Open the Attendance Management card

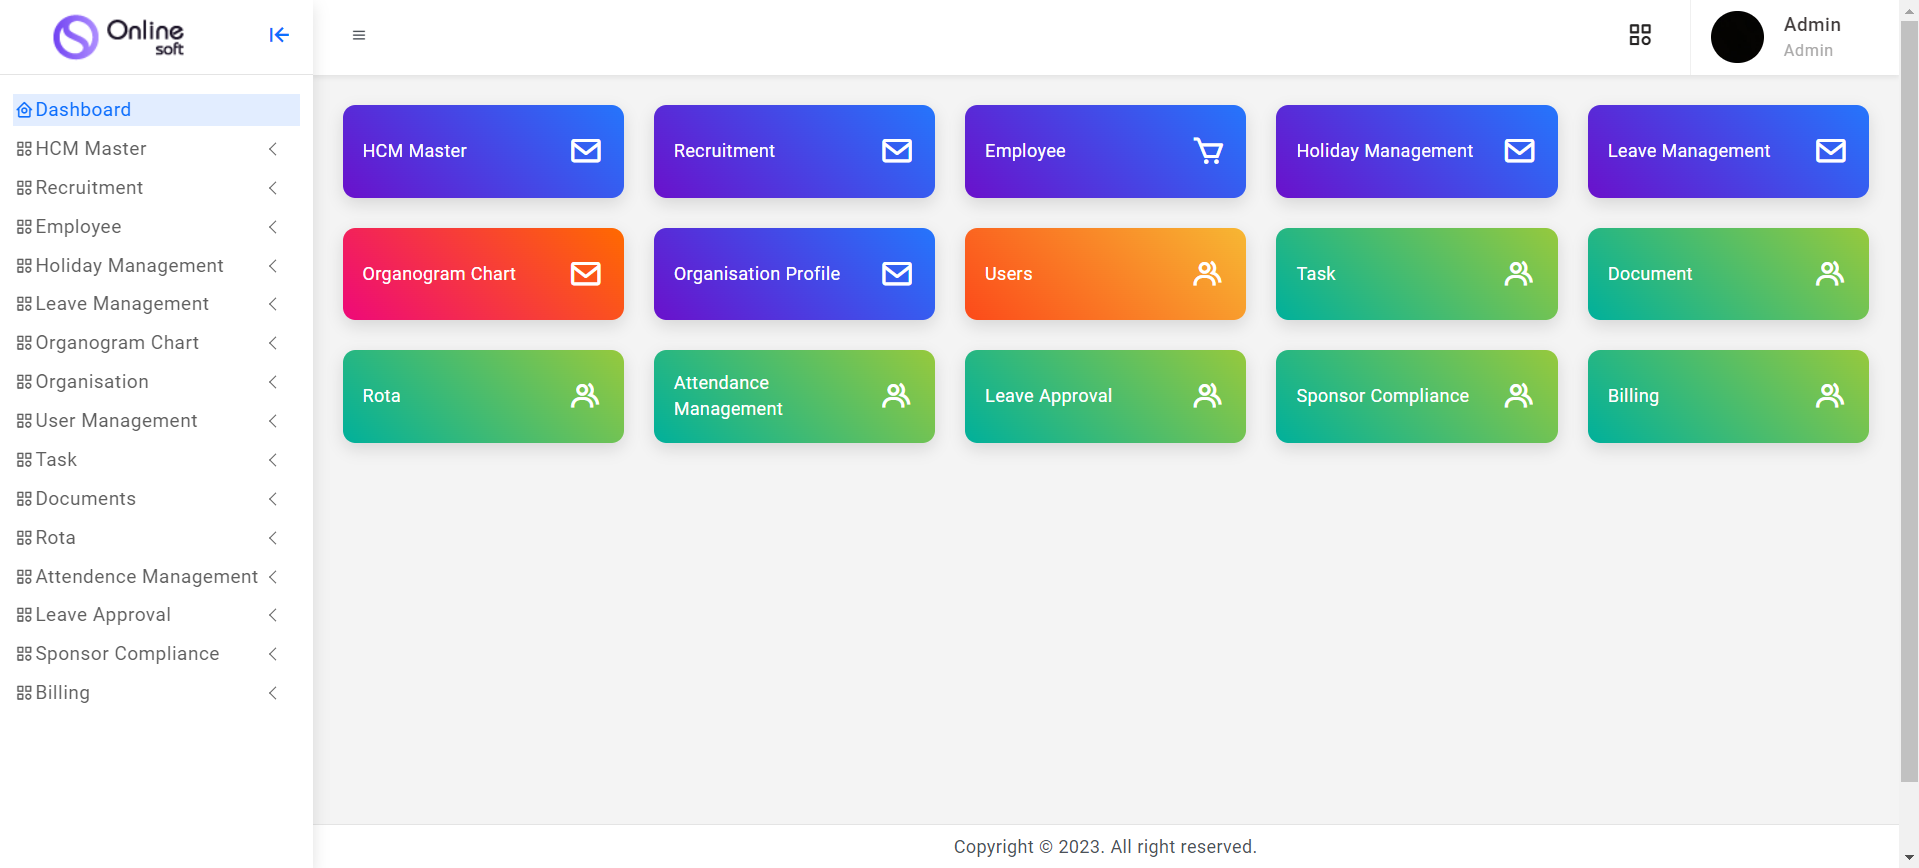coord(794,396)
